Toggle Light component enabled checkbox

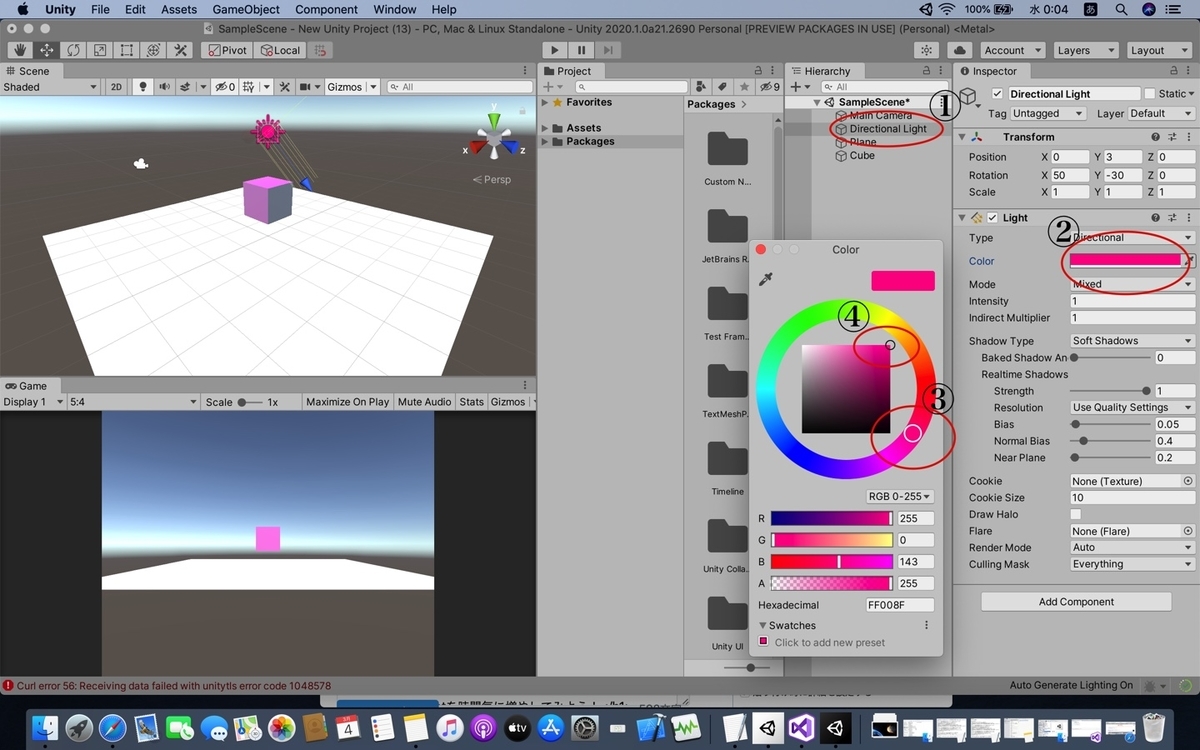click(993, 218)
